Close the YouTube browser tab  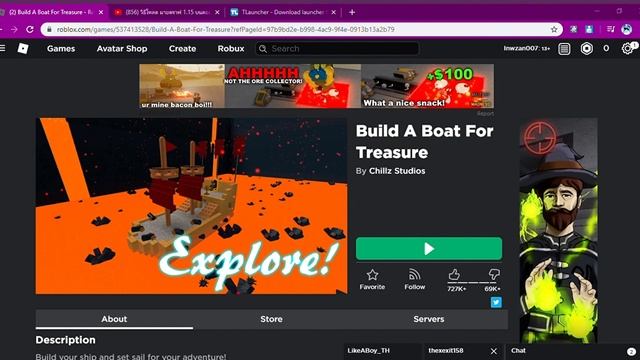click(x=217, y=12)
